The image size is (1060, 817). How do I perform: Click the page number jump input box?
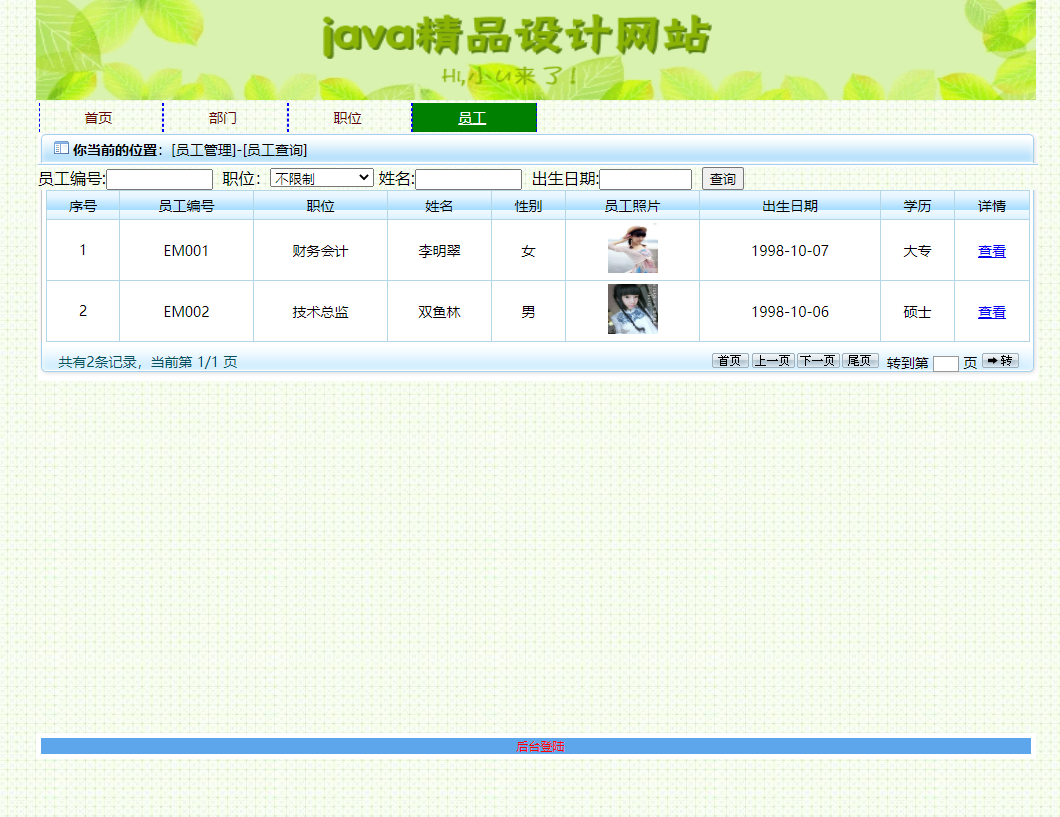pyautogui.click(x=945, y=363)
